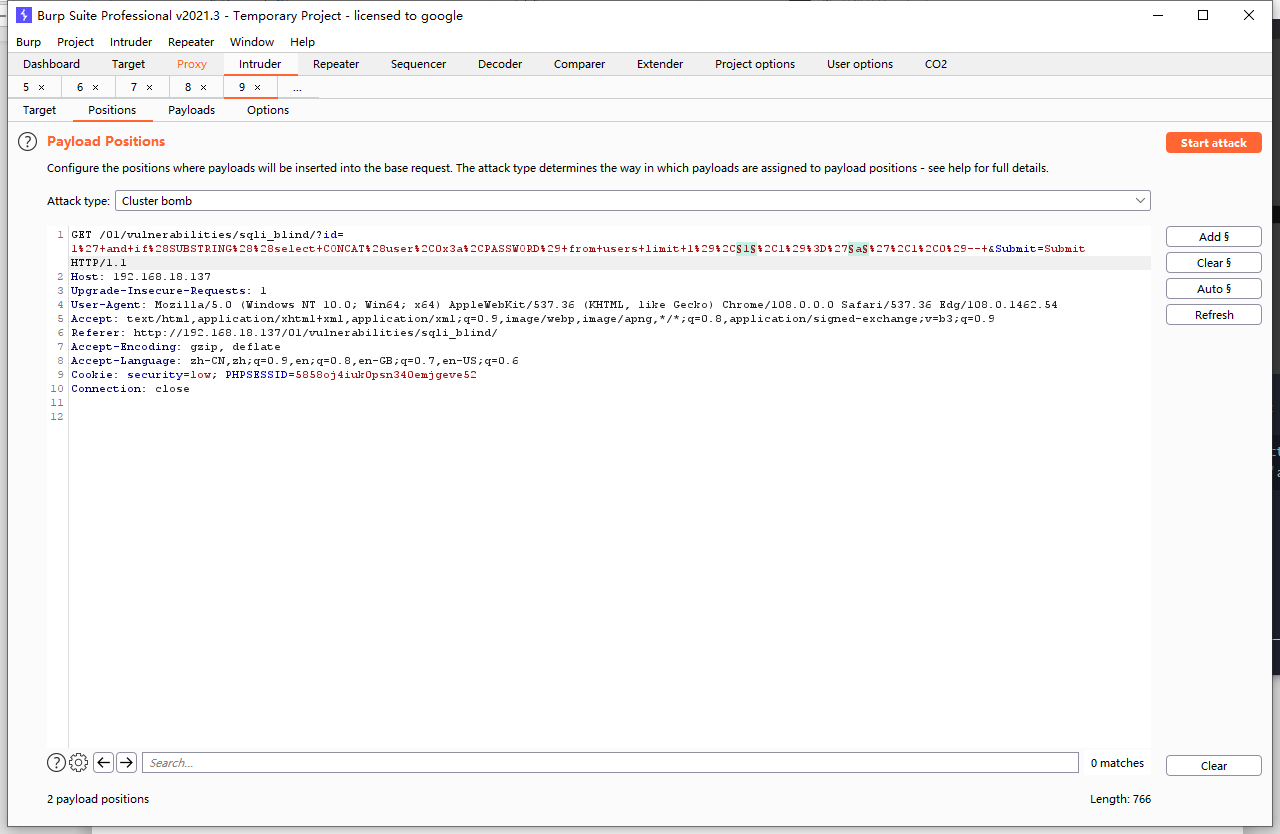
Task: Close Intruder attack tab 5
Action: click(41, 88)
